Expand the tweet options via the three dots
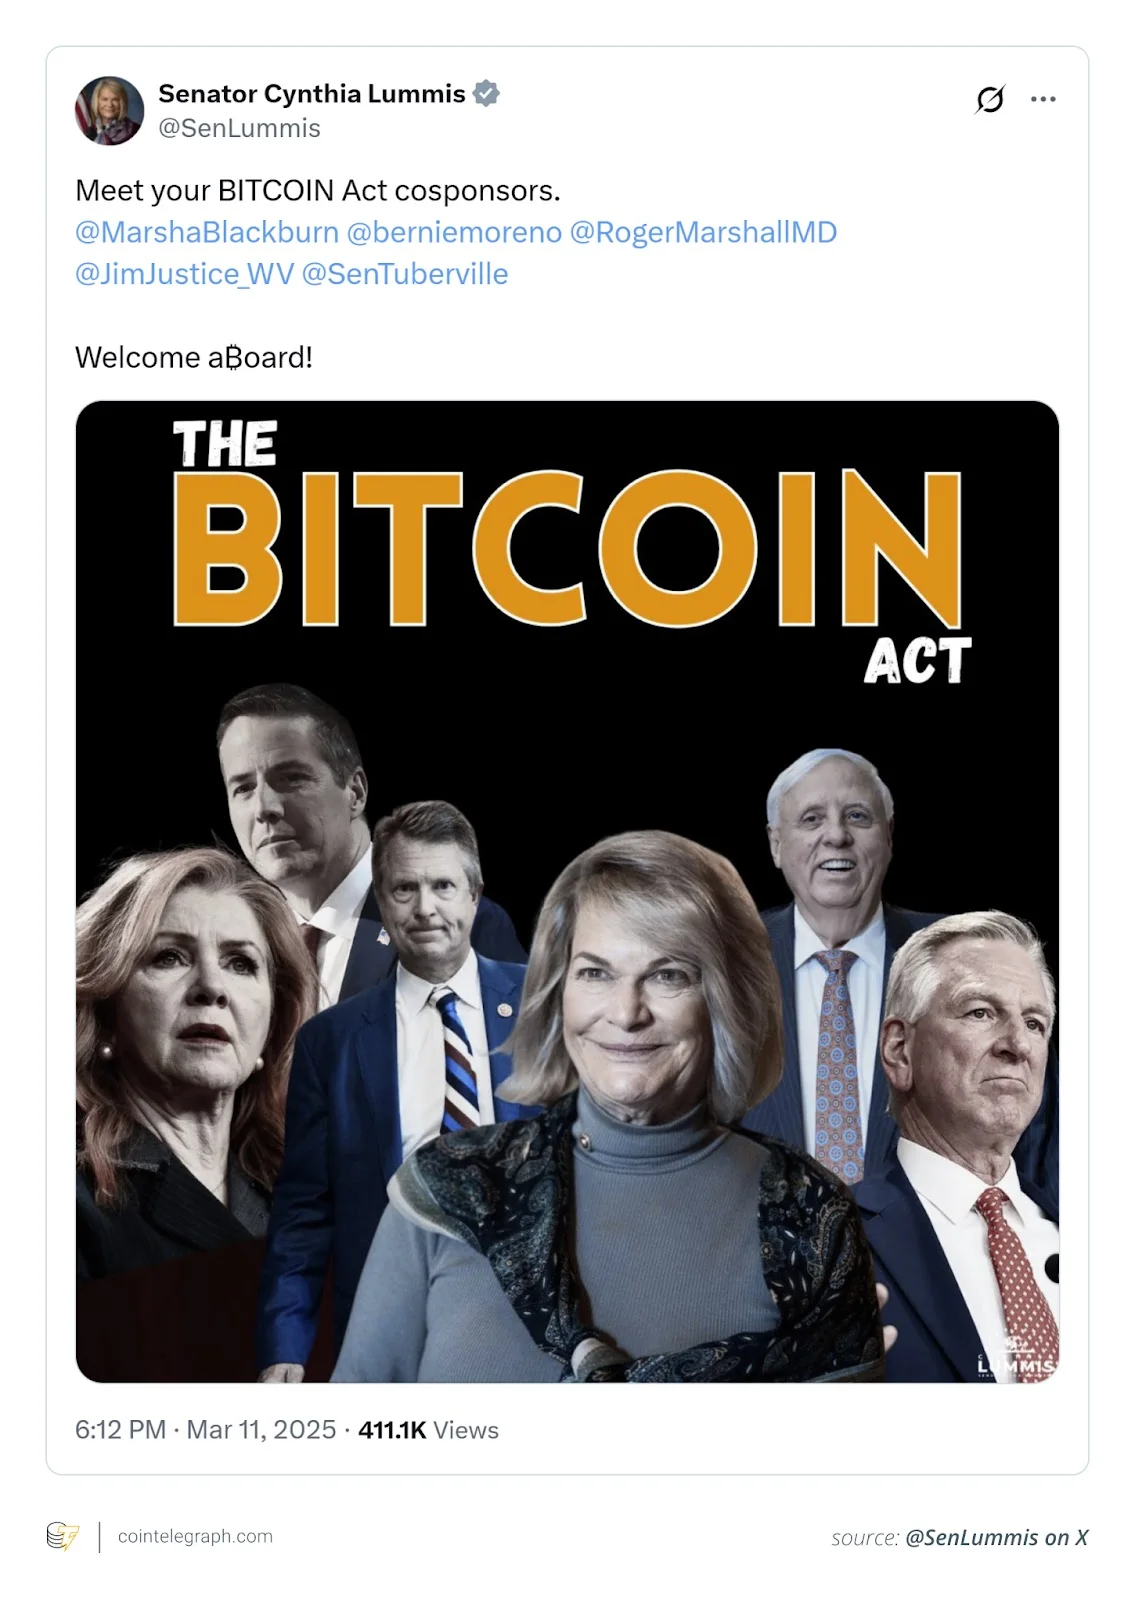Image resolution: width=1135 pixels, height=1600 pixels. 1044,99
